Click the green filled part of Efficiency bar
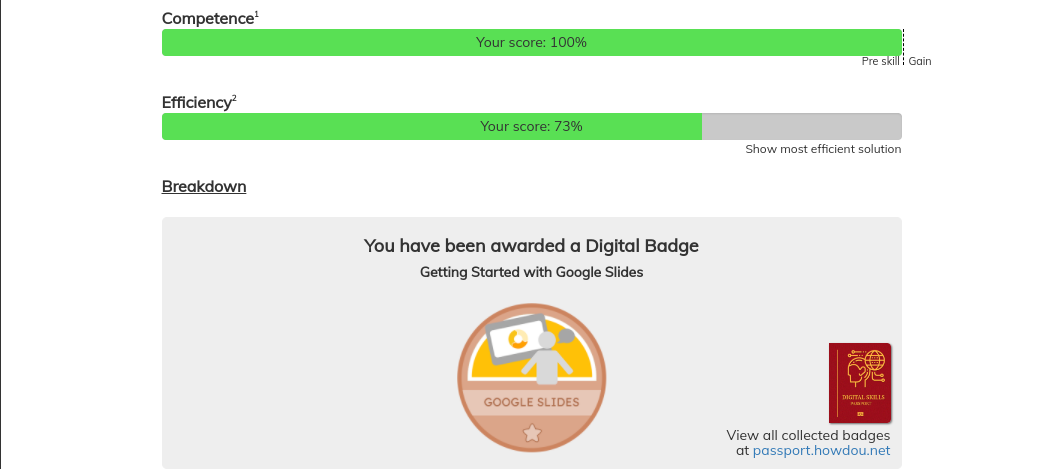Image resolution: width=1056 pixels, height=469 pixels. (432, 127)
